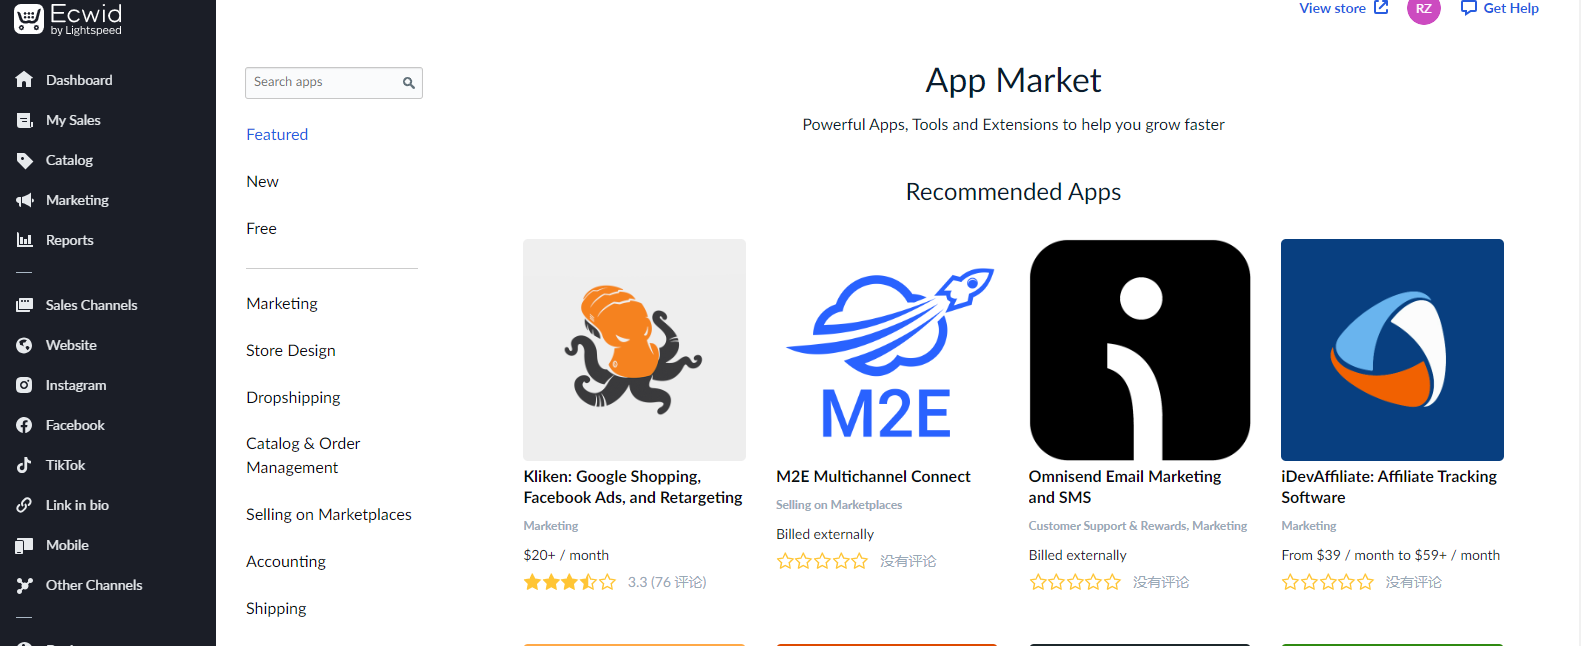Open Dropshipping category link
The height and width of the screenshot is (646, 1581).
293,397
